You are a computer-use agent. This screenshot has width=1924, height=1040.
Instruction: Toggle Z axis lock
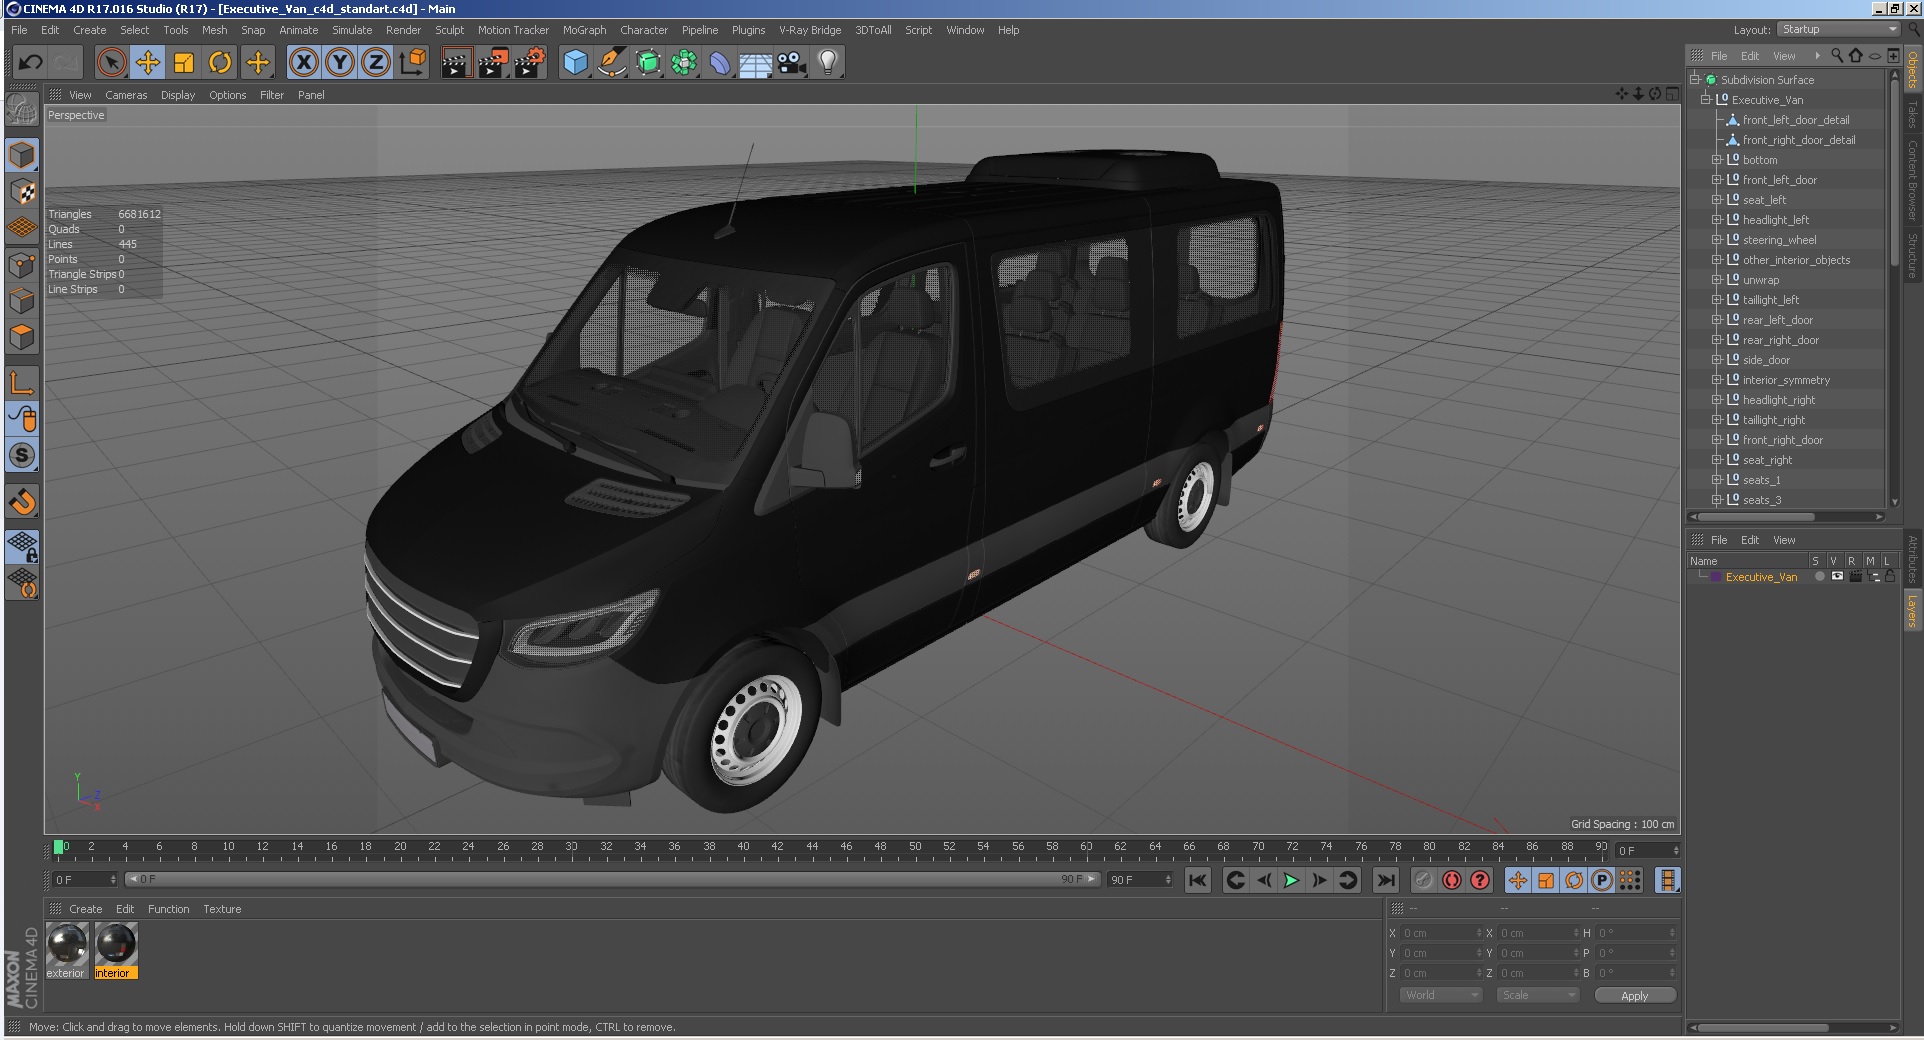[376, 63]
